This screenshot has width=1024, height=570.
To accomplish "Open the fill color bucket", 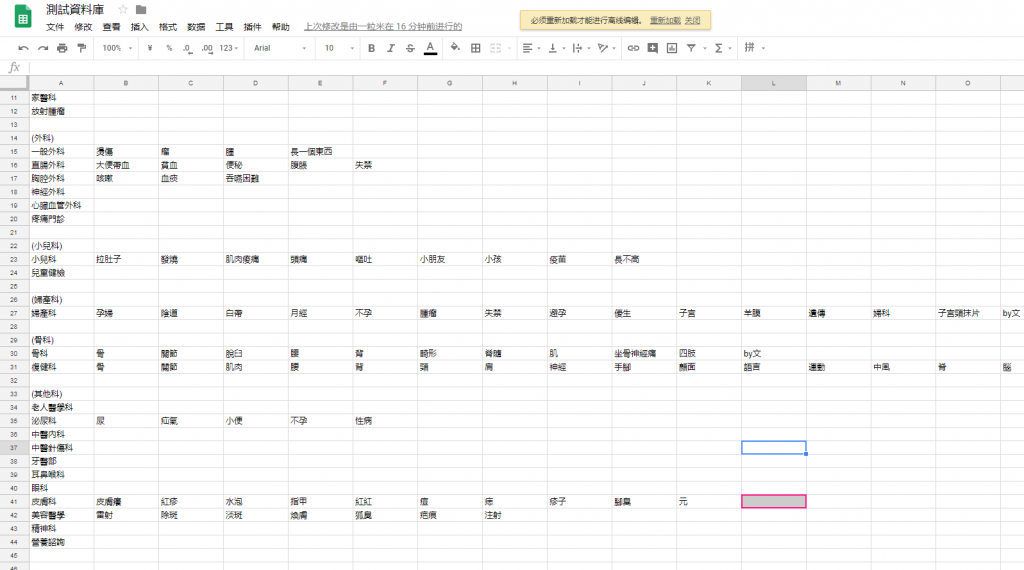I will coord(455,48).
